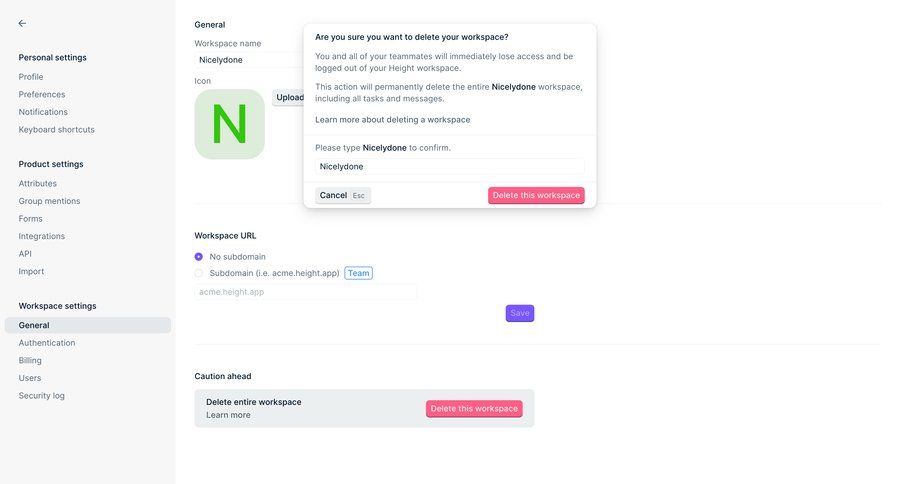This screenshot has height=484, width=900.
Task: Click the green N workspace icon
Action: (x=229, y=124)
